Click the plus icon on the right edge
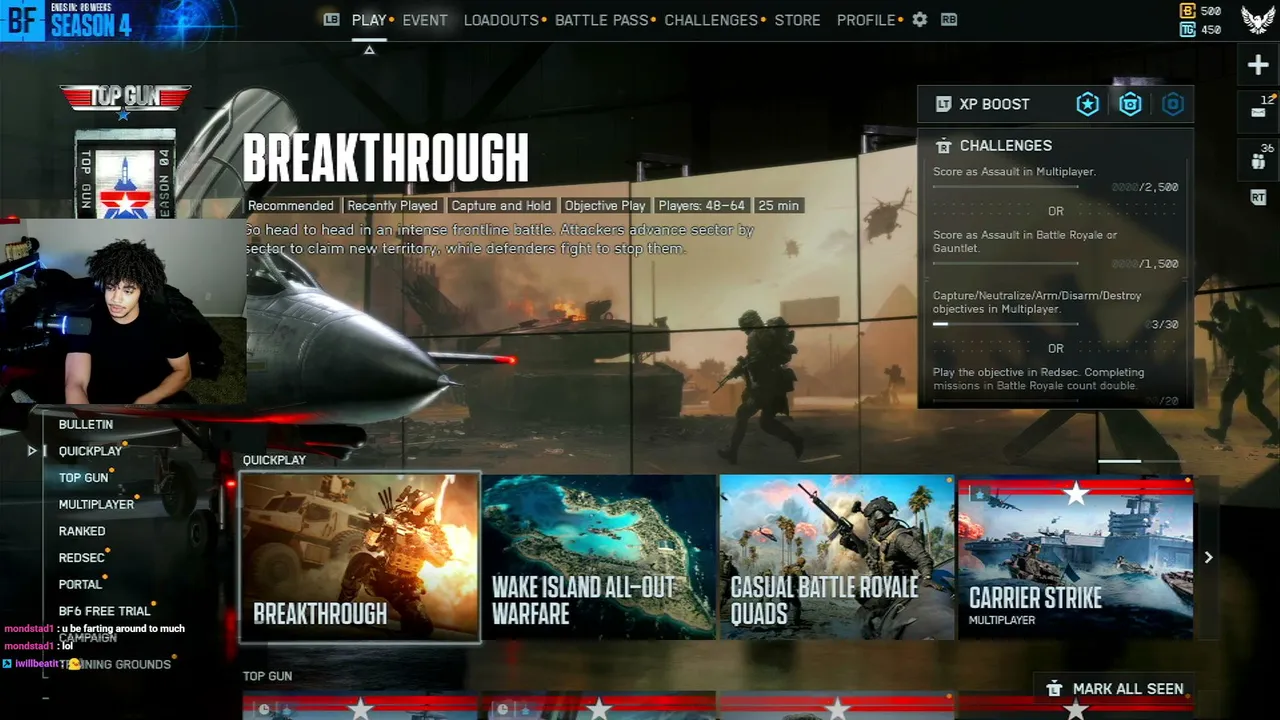The image size is (1280, 720). [1258, 66]
